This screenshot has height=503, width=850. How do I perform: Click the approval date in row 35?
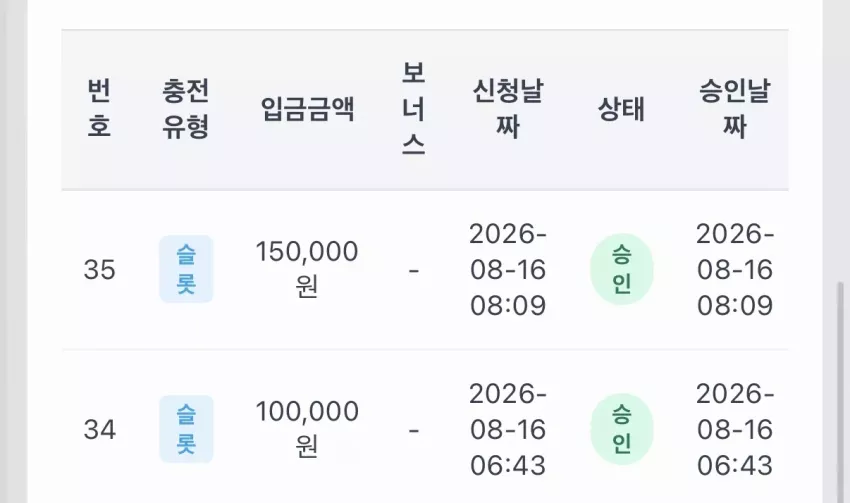735,269
